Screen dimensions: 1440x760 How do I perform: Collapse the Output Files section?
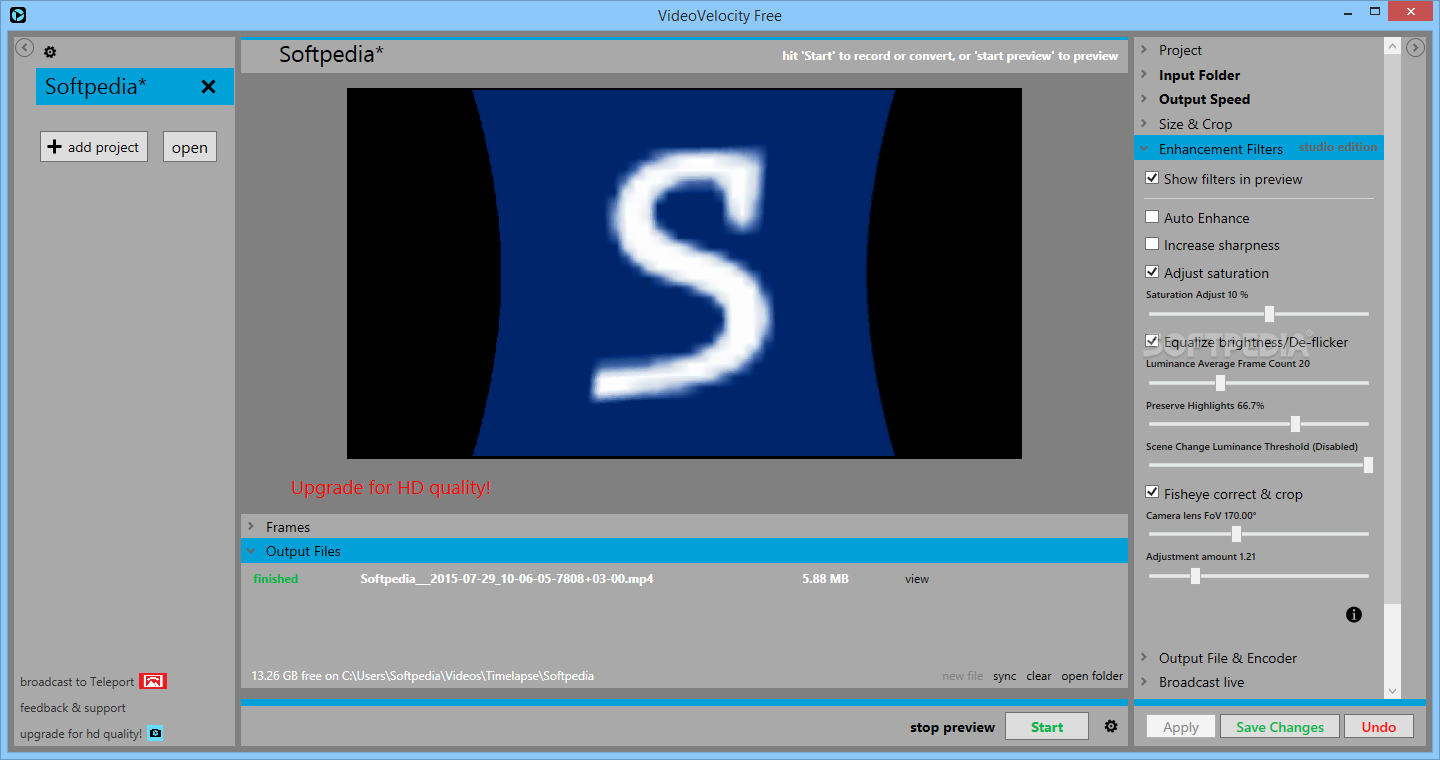click(684, 551)
